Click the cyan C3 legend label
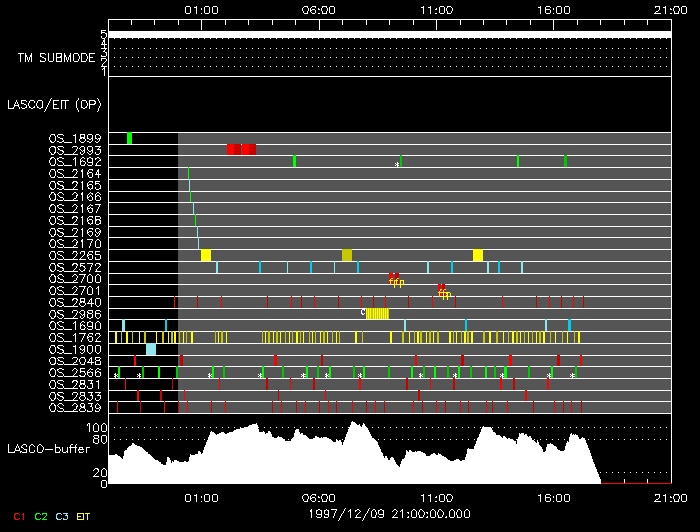 pyautogui.click(x=62, y=516)
